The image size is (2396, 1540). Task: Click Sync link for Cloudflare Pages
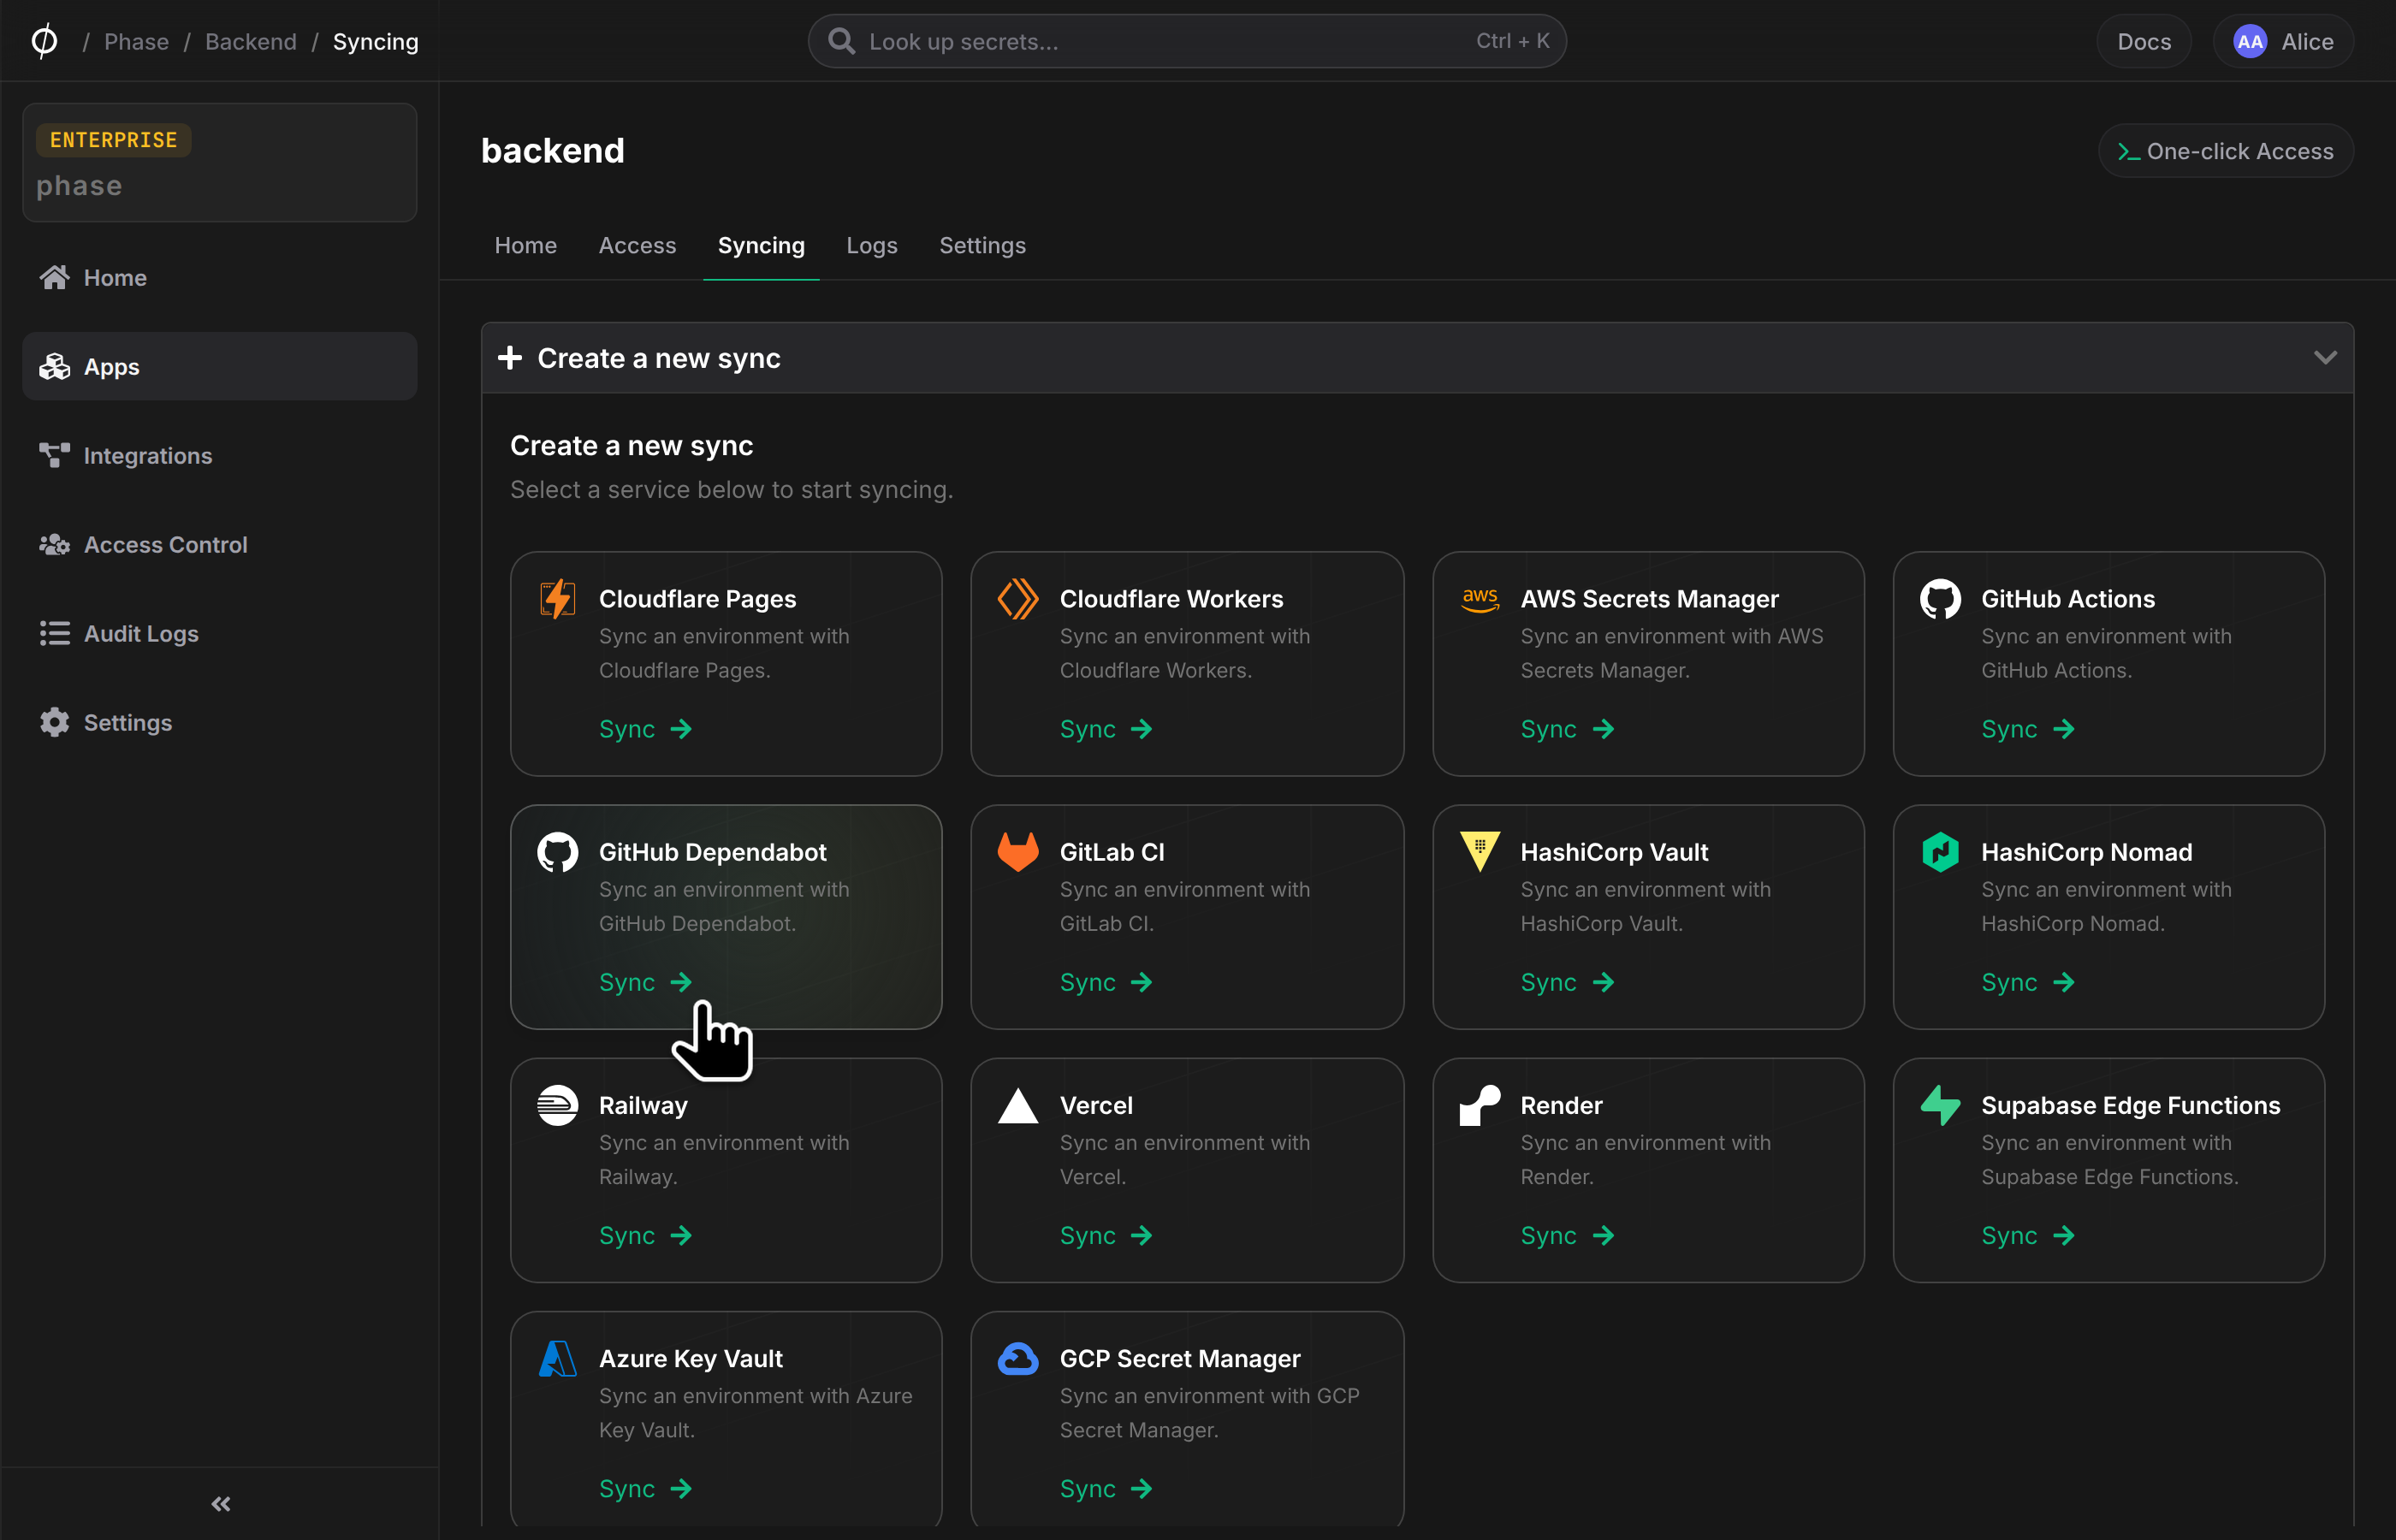[x=645, y=729]
